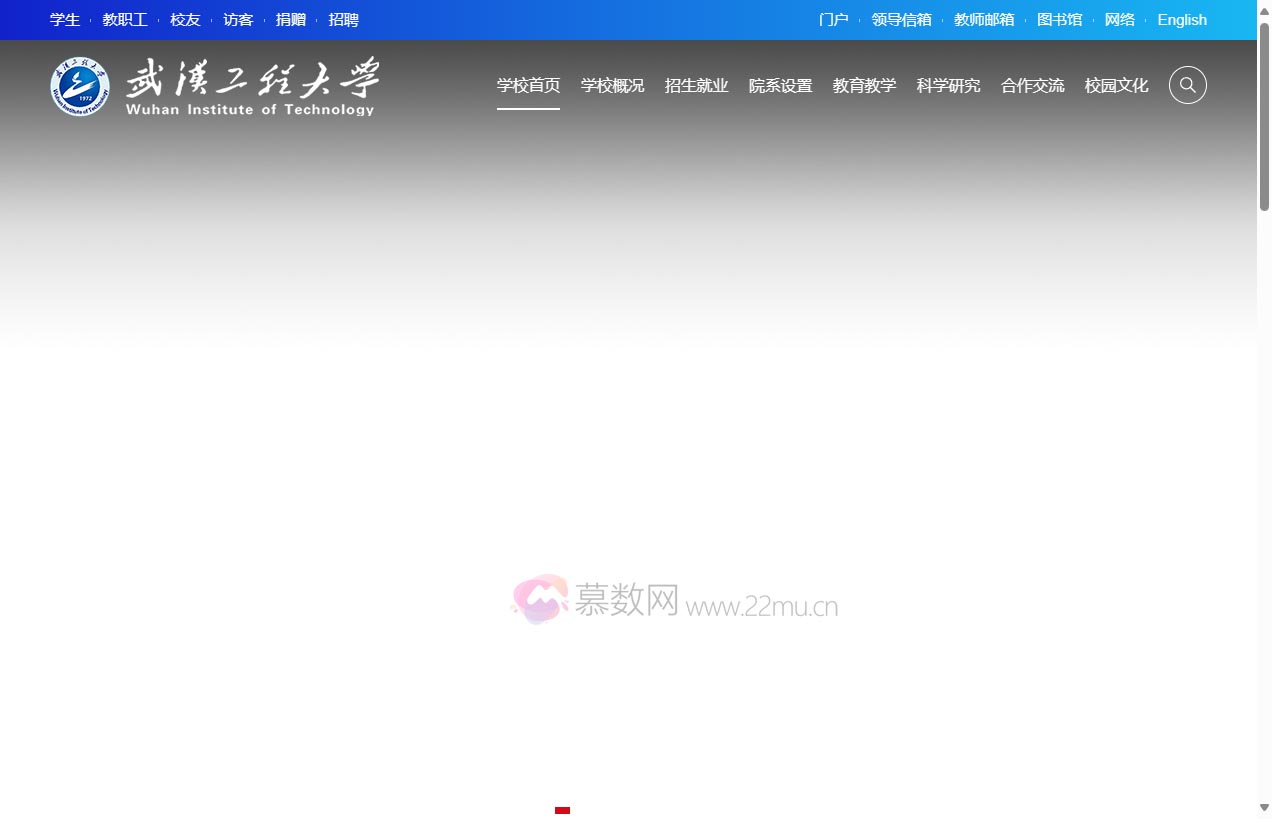The height and width of the screenshot is (819, 1272).
Task: Open the 招聘 link
Action: [343, 20]
